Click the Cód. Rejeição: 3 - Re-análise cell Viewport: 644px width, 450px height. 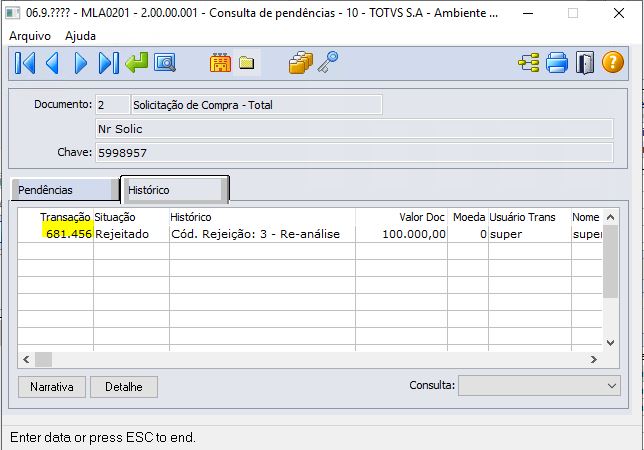[262, 234]
